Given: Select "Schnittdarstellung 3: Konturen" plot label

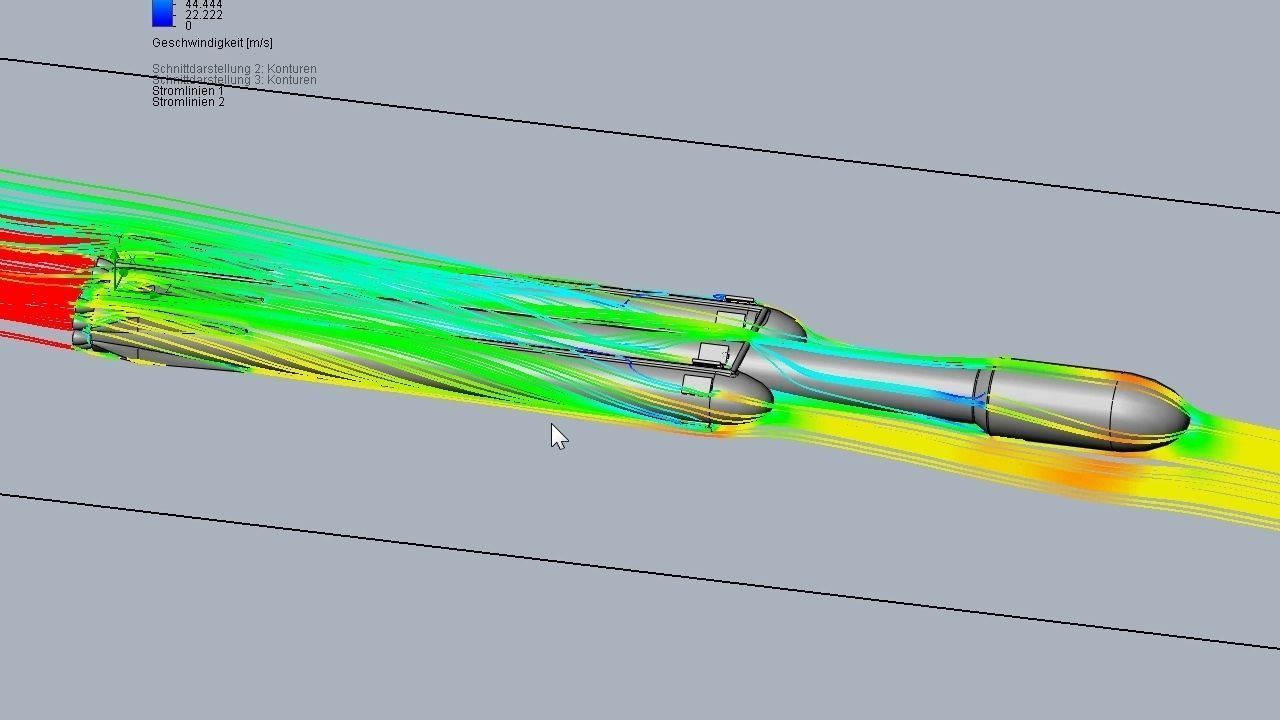Looking at the screenshot, I should click(x=234, y=80).
